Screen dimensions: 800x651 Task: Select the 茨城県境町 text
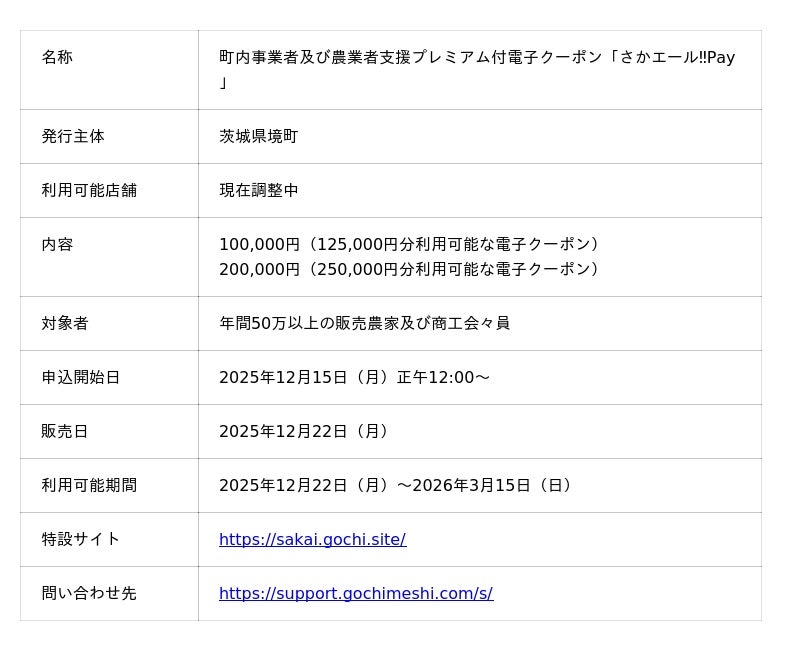[x=258, y=137]
